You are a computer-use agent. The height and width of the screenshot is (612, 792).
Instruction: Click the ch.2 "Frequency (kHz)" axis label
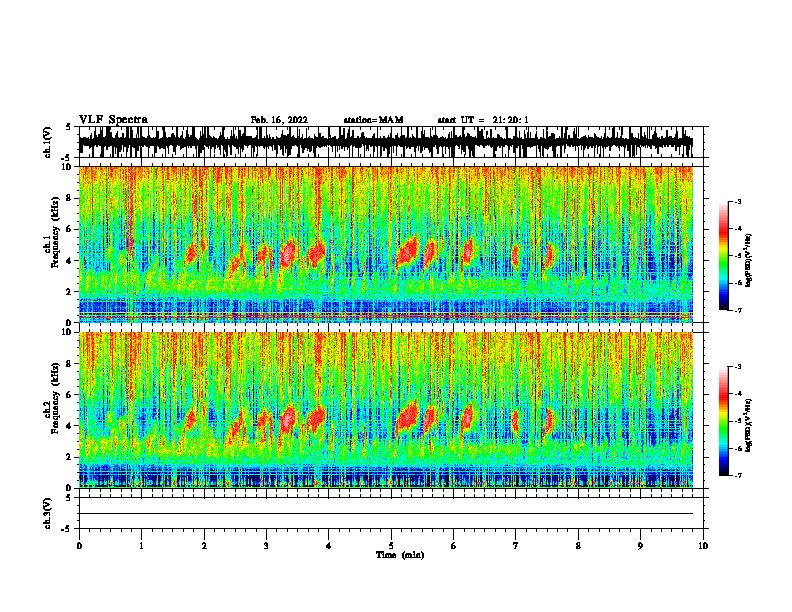coord(55,398)
